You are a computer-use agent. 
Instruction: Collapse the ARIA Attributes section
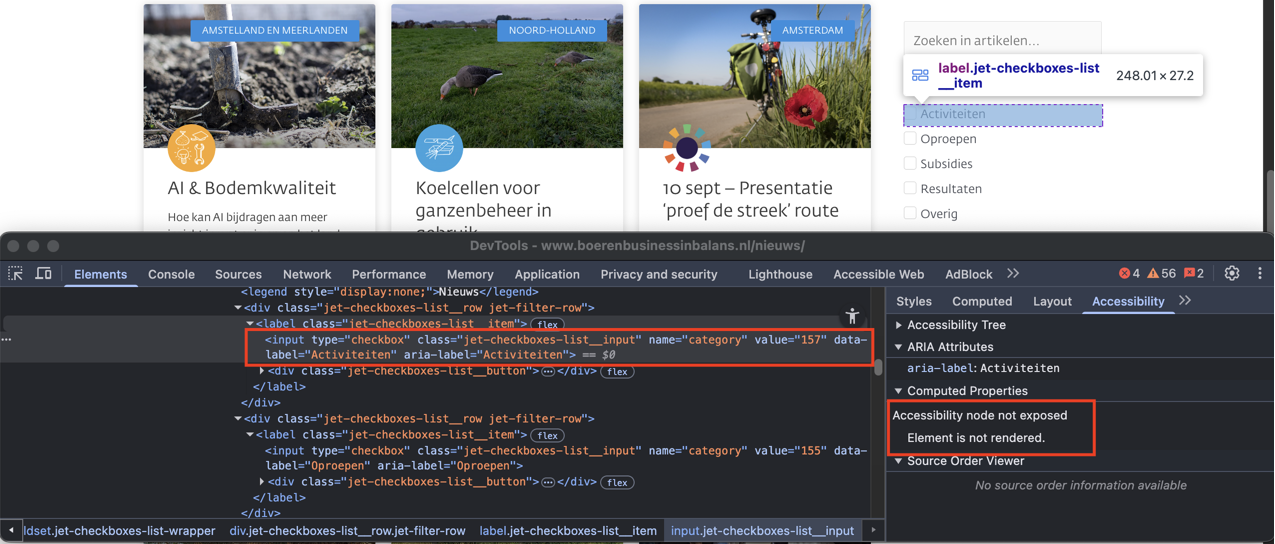pos(899,347)
